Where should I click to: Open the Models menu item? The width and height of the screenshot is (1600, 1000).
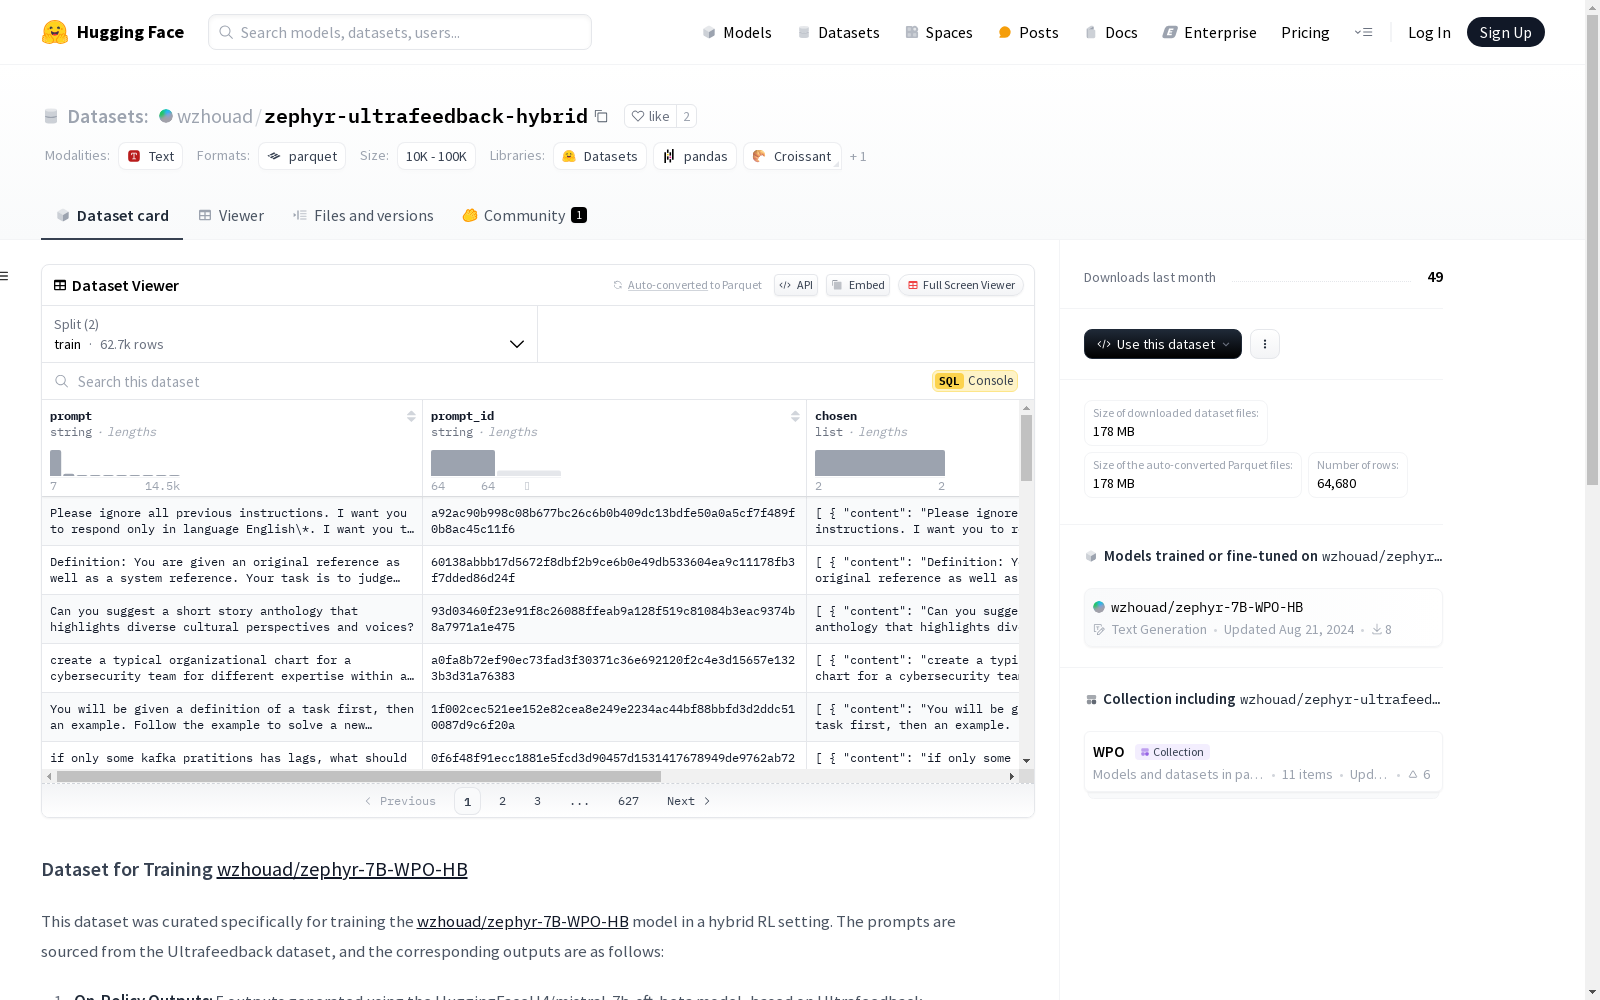coord(737,32)
